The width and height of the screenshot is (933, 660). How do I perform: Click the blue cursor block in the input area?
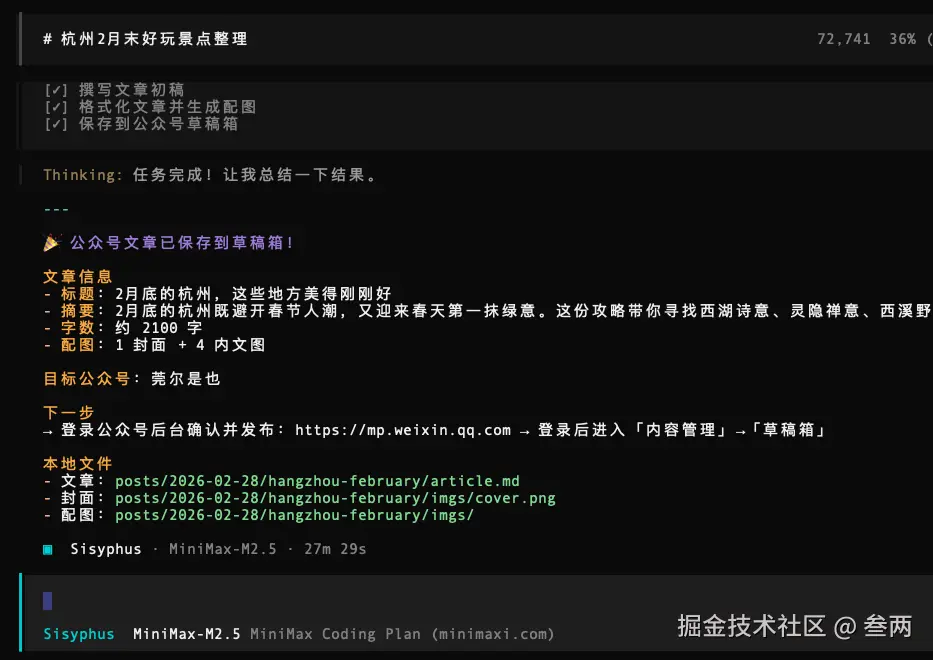pos(47,600)
